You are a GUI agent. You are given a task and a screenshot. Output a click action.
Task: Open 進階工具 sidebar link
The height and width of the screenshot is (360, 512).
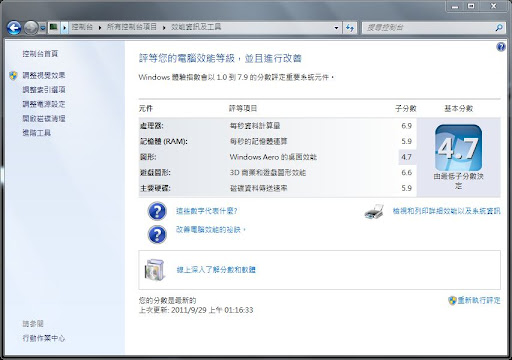pyautogui.click(x=36, y=133)
